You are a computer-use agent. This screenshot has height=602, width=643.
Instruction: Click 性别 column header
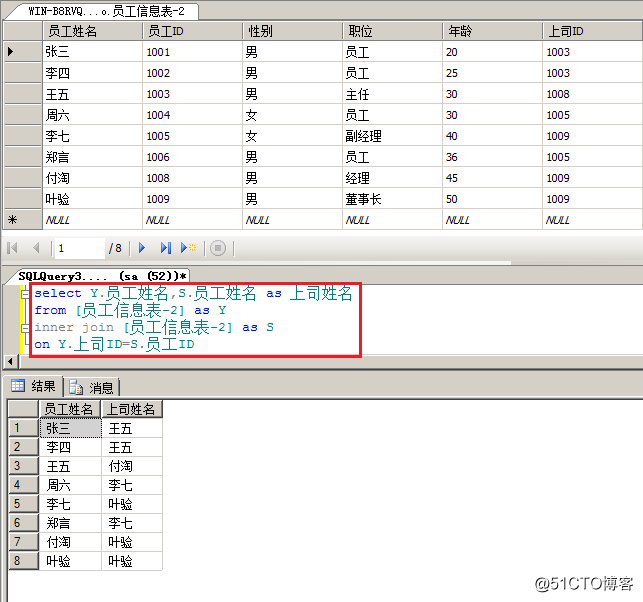point(293,31)
